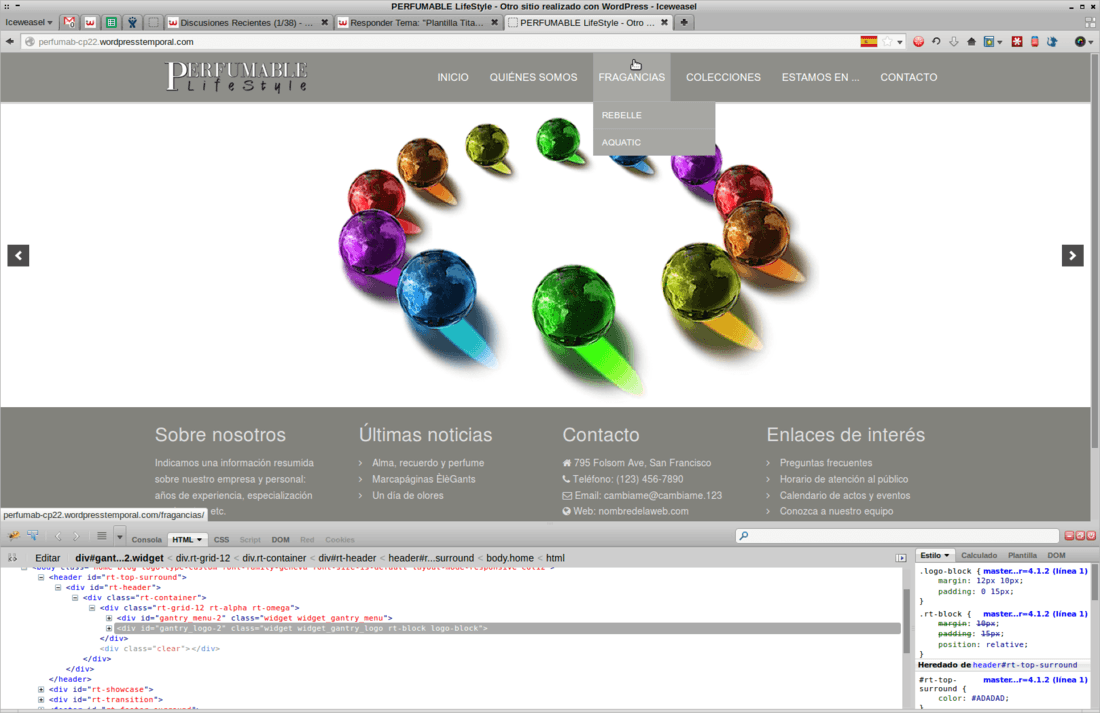1100x713 pixels.
Task: Go forward in the Firebug panel history
Action: [x=76, y=536]
